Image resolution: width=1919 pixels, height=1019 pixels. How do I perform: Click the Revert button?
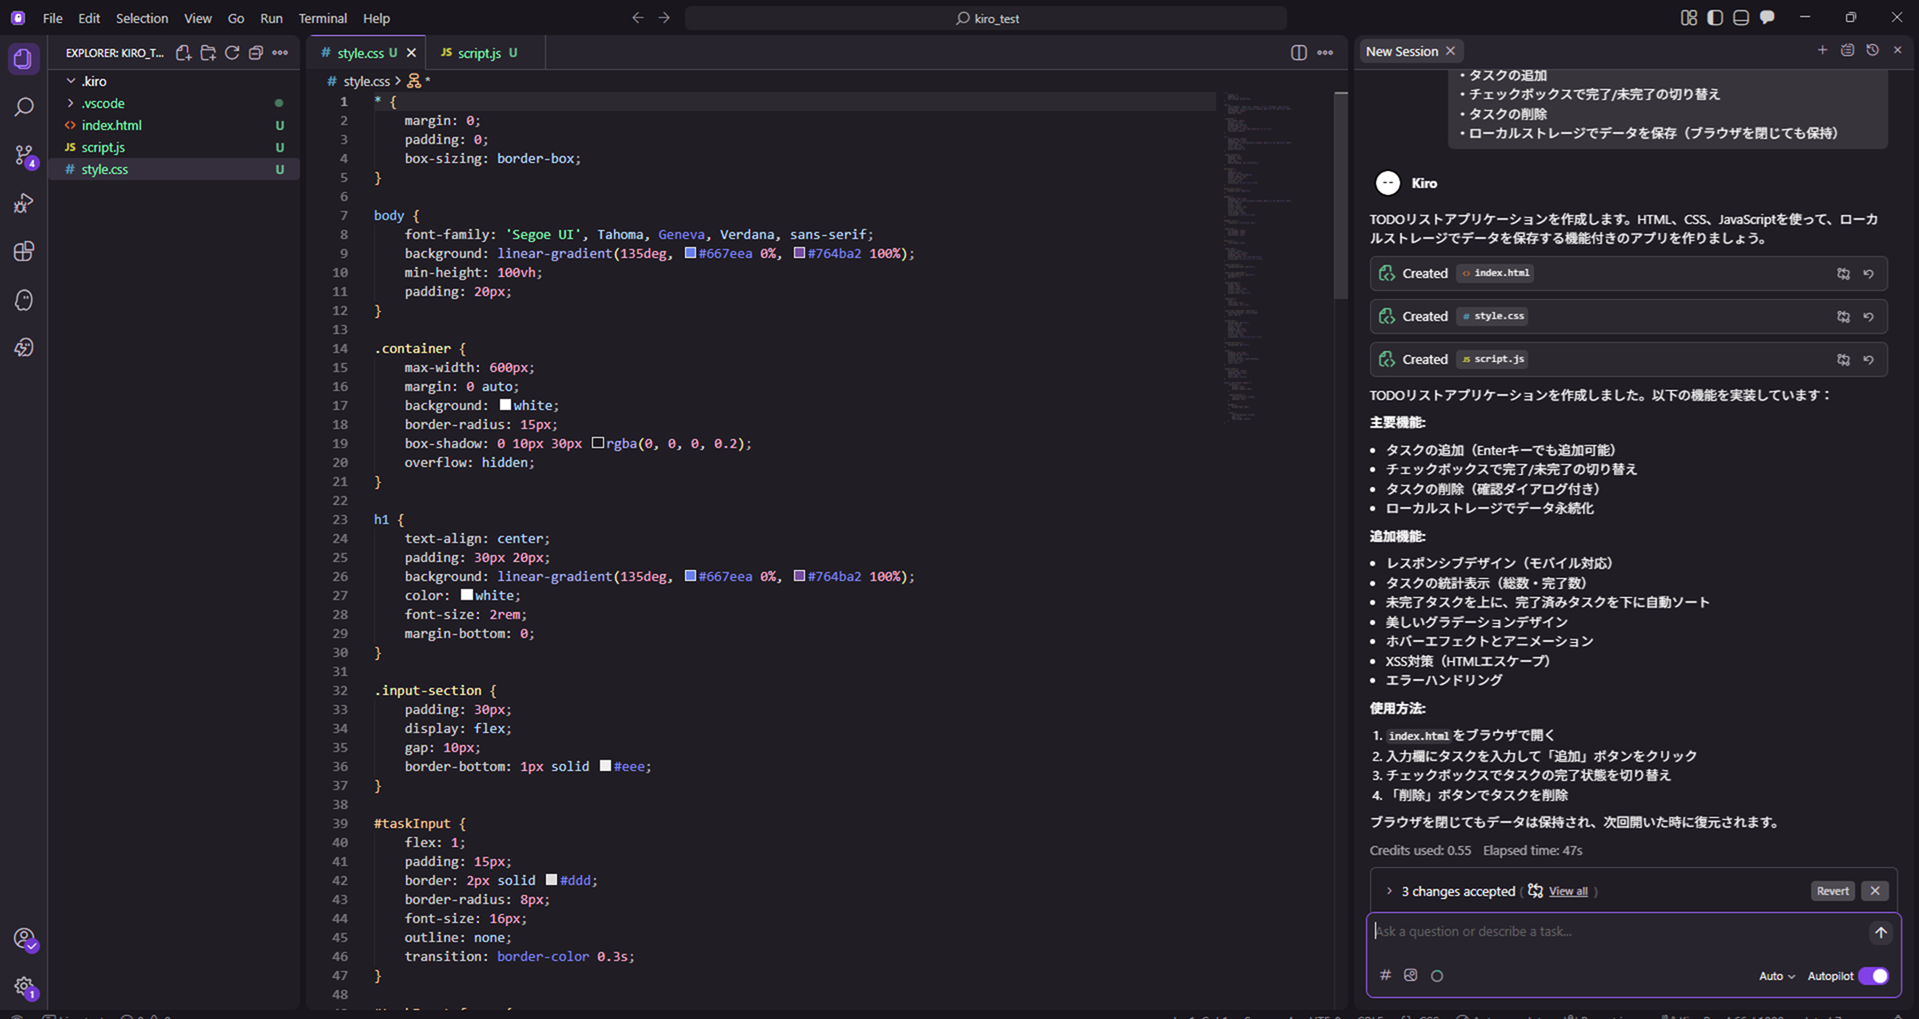[x=1832, y=891]
